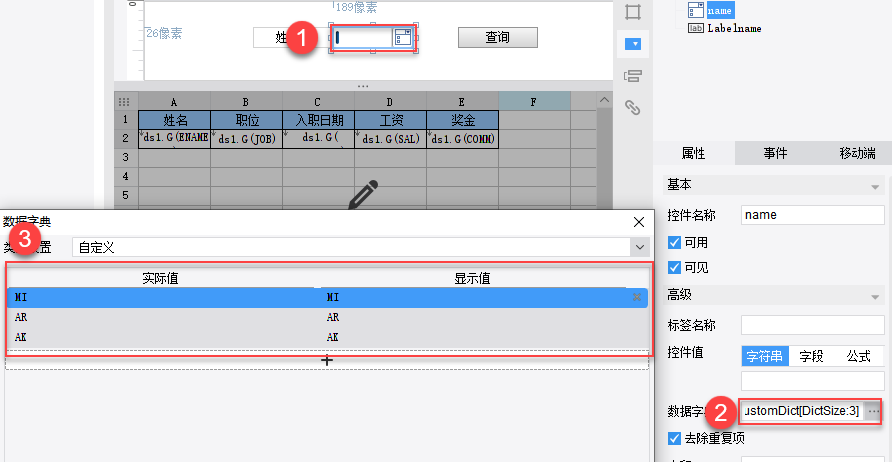Switch to the 属性 tab

click(x=693, y=153)
